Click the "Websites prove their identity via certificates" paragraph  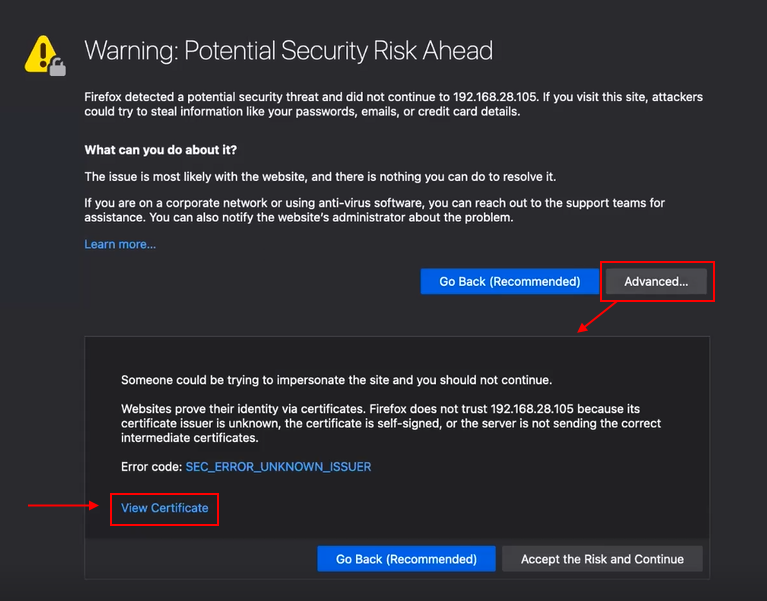pos(390,423)
